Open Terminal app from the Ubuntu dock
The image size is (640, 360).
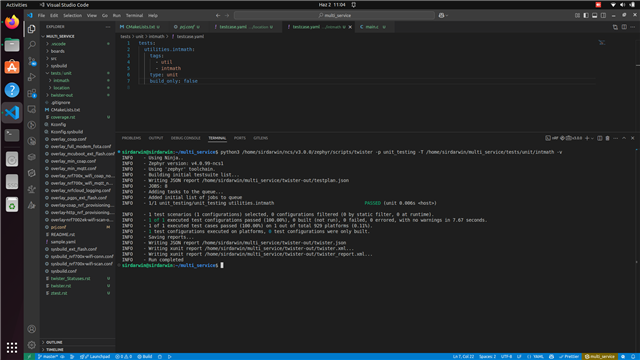click(x=12, y=135)
